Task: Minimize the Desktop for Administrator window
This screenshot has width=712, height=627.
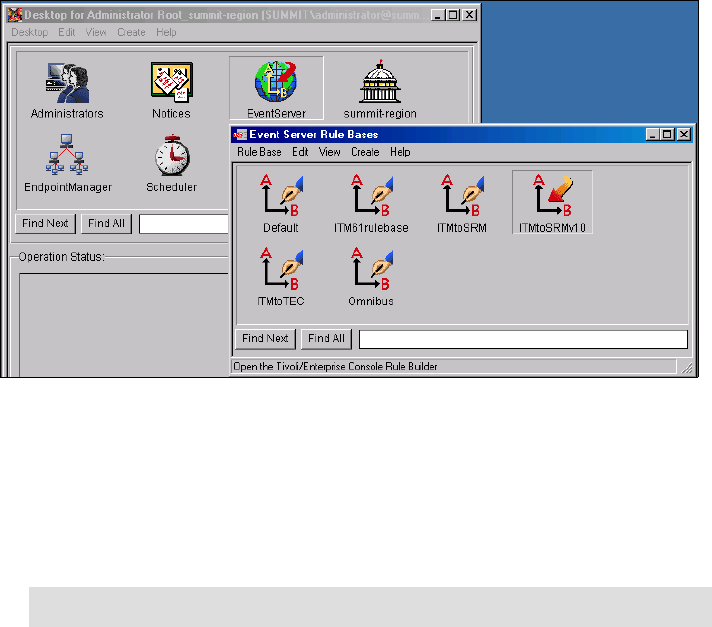Action: click(x=438, y=15)
